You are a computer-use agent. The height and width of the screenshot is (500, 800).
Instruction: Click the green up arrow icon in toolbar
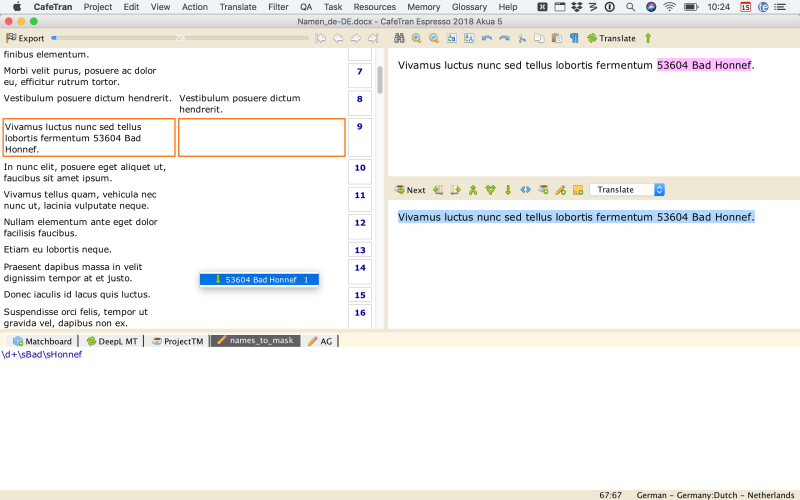(648, 38)
